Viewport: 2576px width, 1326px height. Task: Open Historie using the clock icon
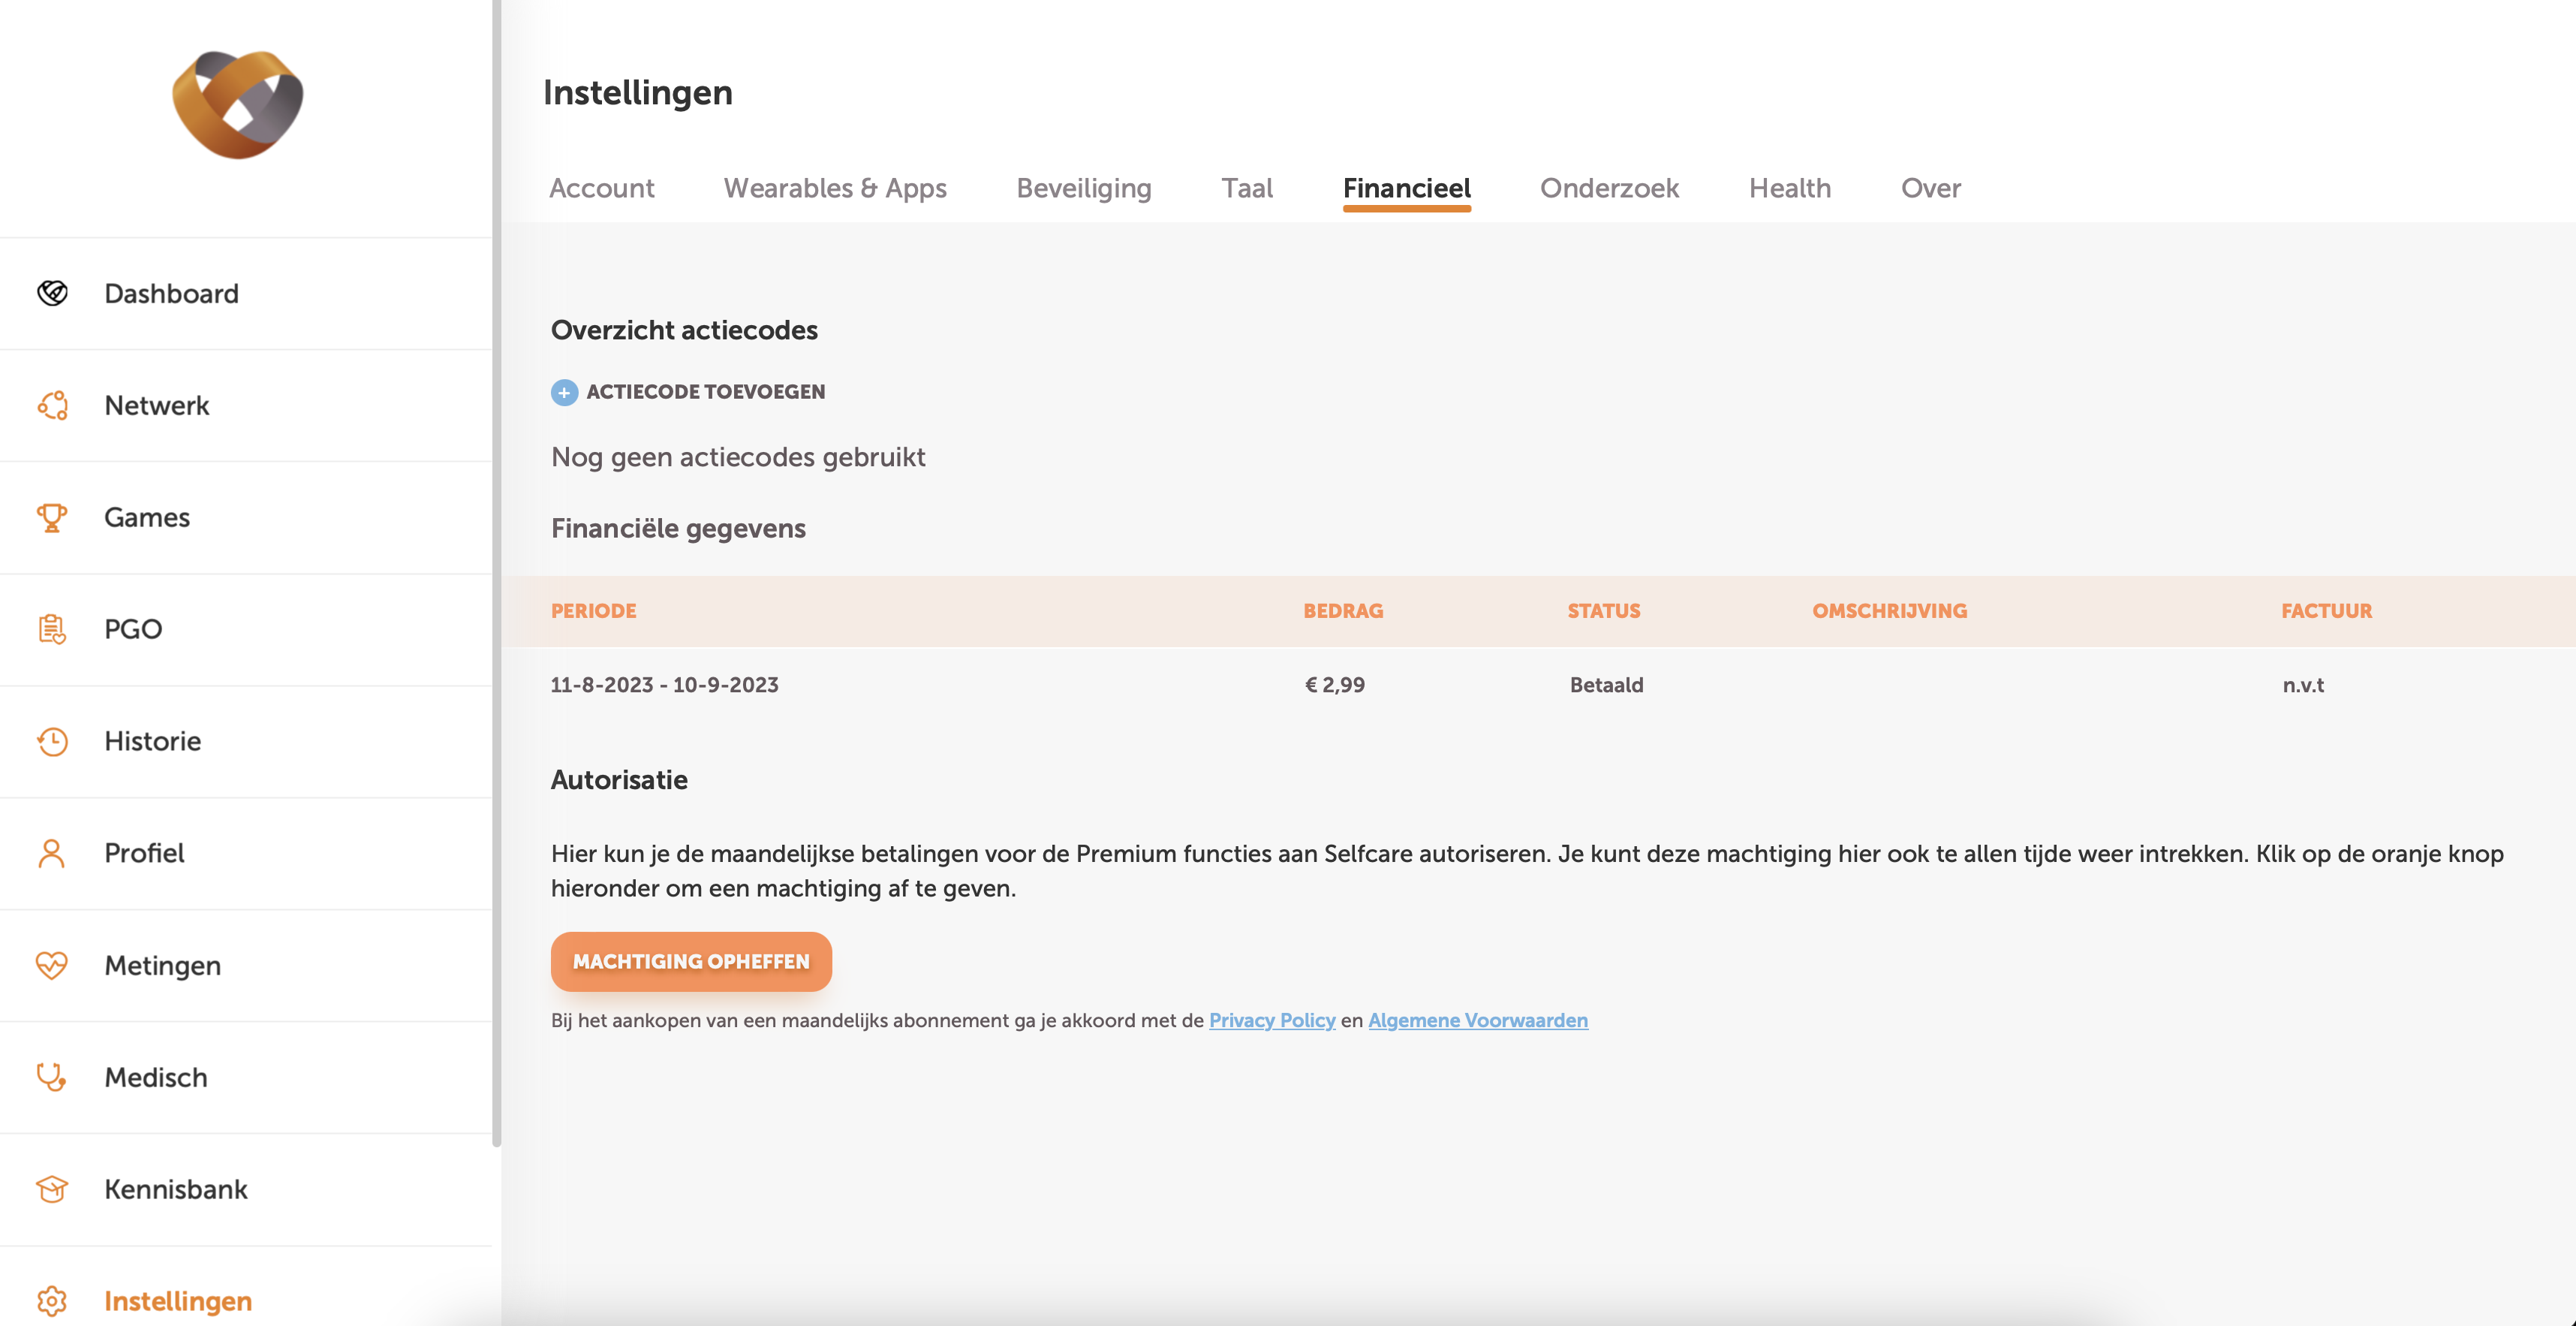[x=52, y=741]
